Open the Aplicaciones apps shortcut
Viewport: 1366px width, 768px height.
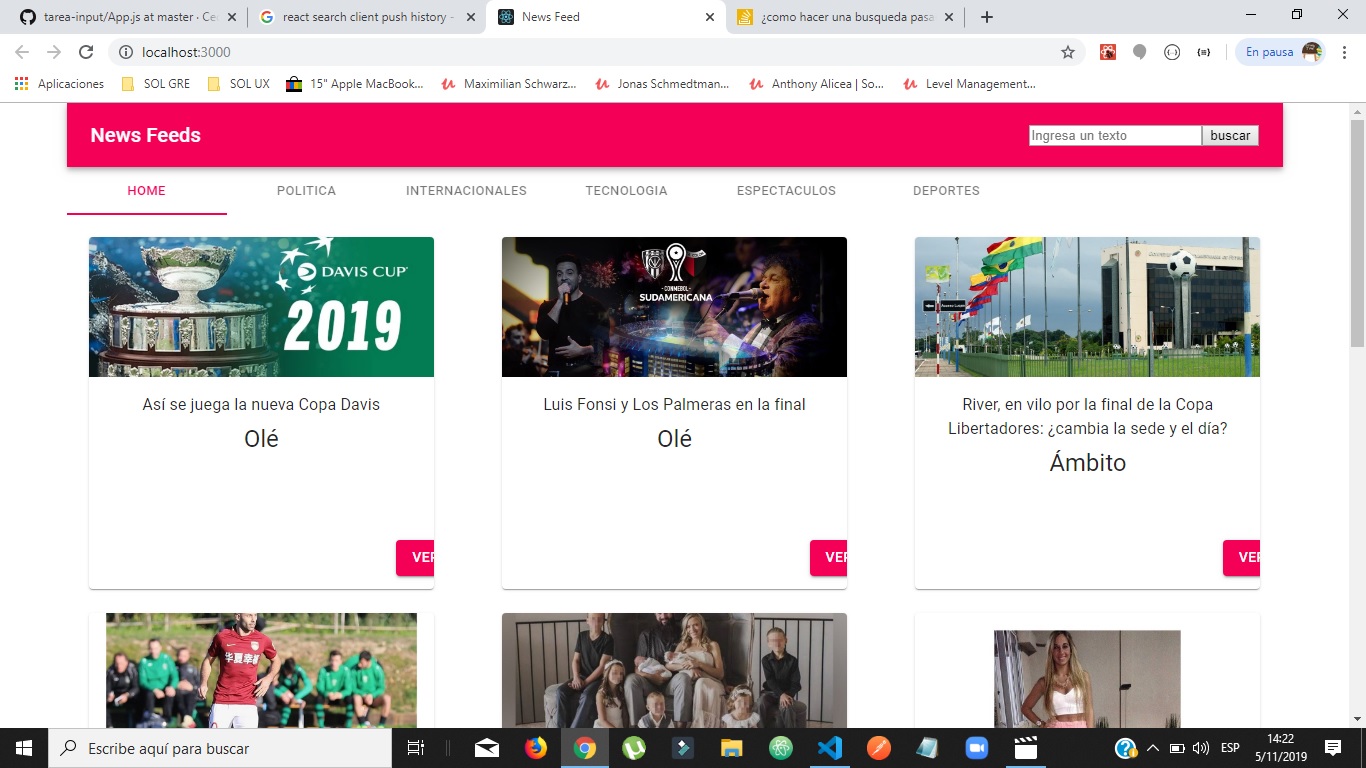[59, 84]
